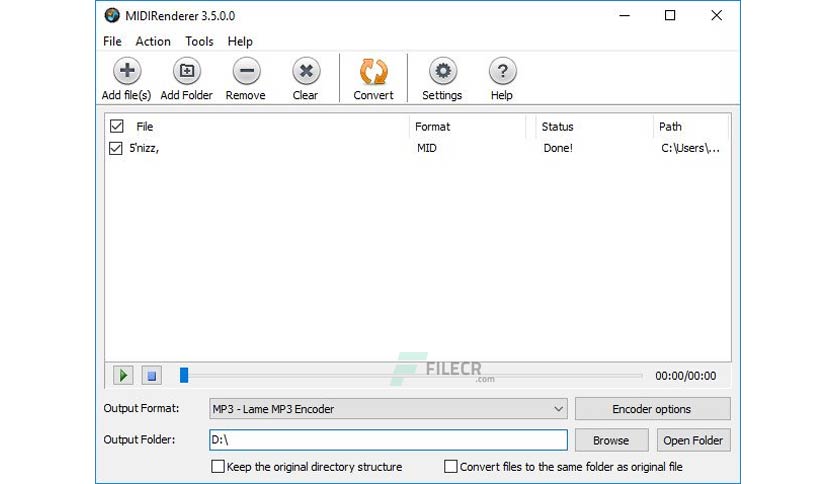Click the C:\Users\... path cell

coord(690,148)
